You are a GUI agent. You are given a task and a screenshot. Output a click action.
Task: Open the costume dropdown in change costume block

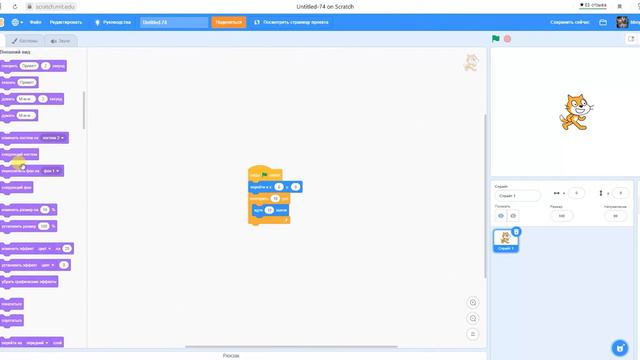53,138
